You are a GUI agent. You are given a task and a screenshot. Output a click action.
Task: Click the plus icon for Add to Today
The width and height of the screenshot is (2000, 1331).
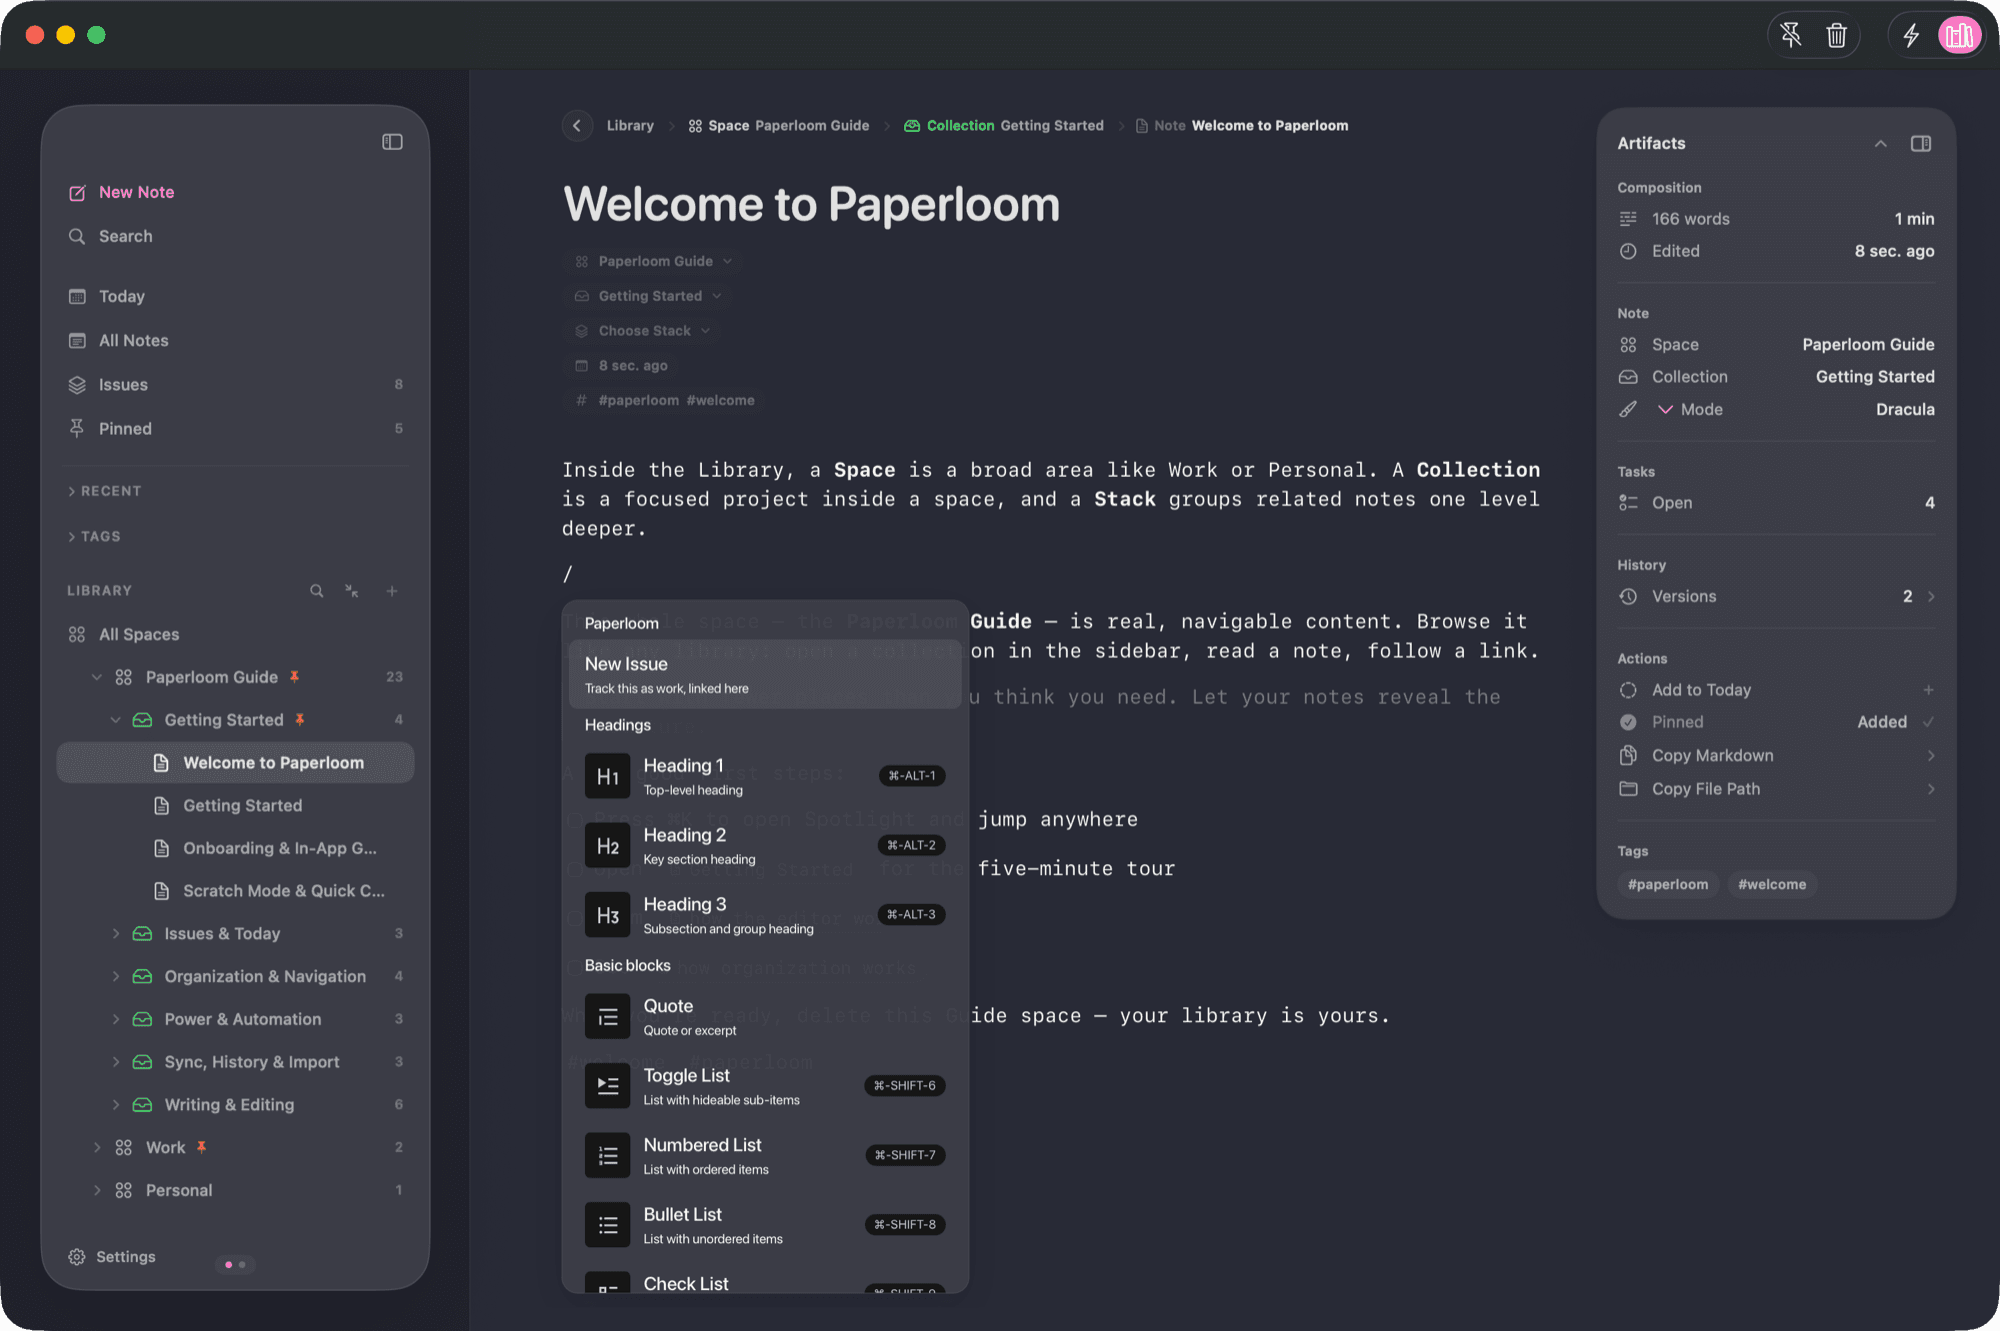pyautogui.click(x=1928, y=690)
